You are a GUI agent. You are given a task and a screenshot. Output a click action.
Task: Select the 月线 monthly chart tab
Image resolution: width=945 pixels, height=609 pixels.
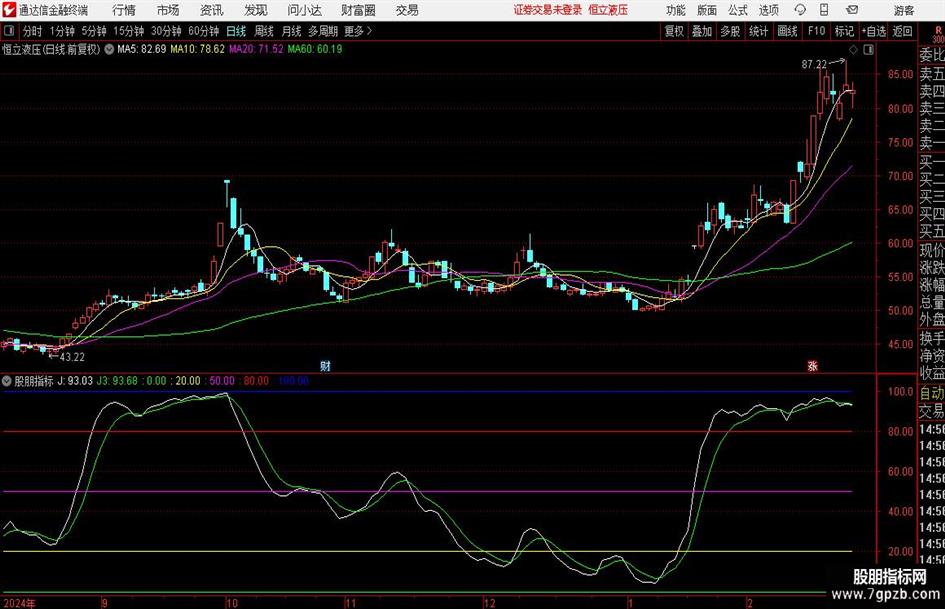(292, 31)
